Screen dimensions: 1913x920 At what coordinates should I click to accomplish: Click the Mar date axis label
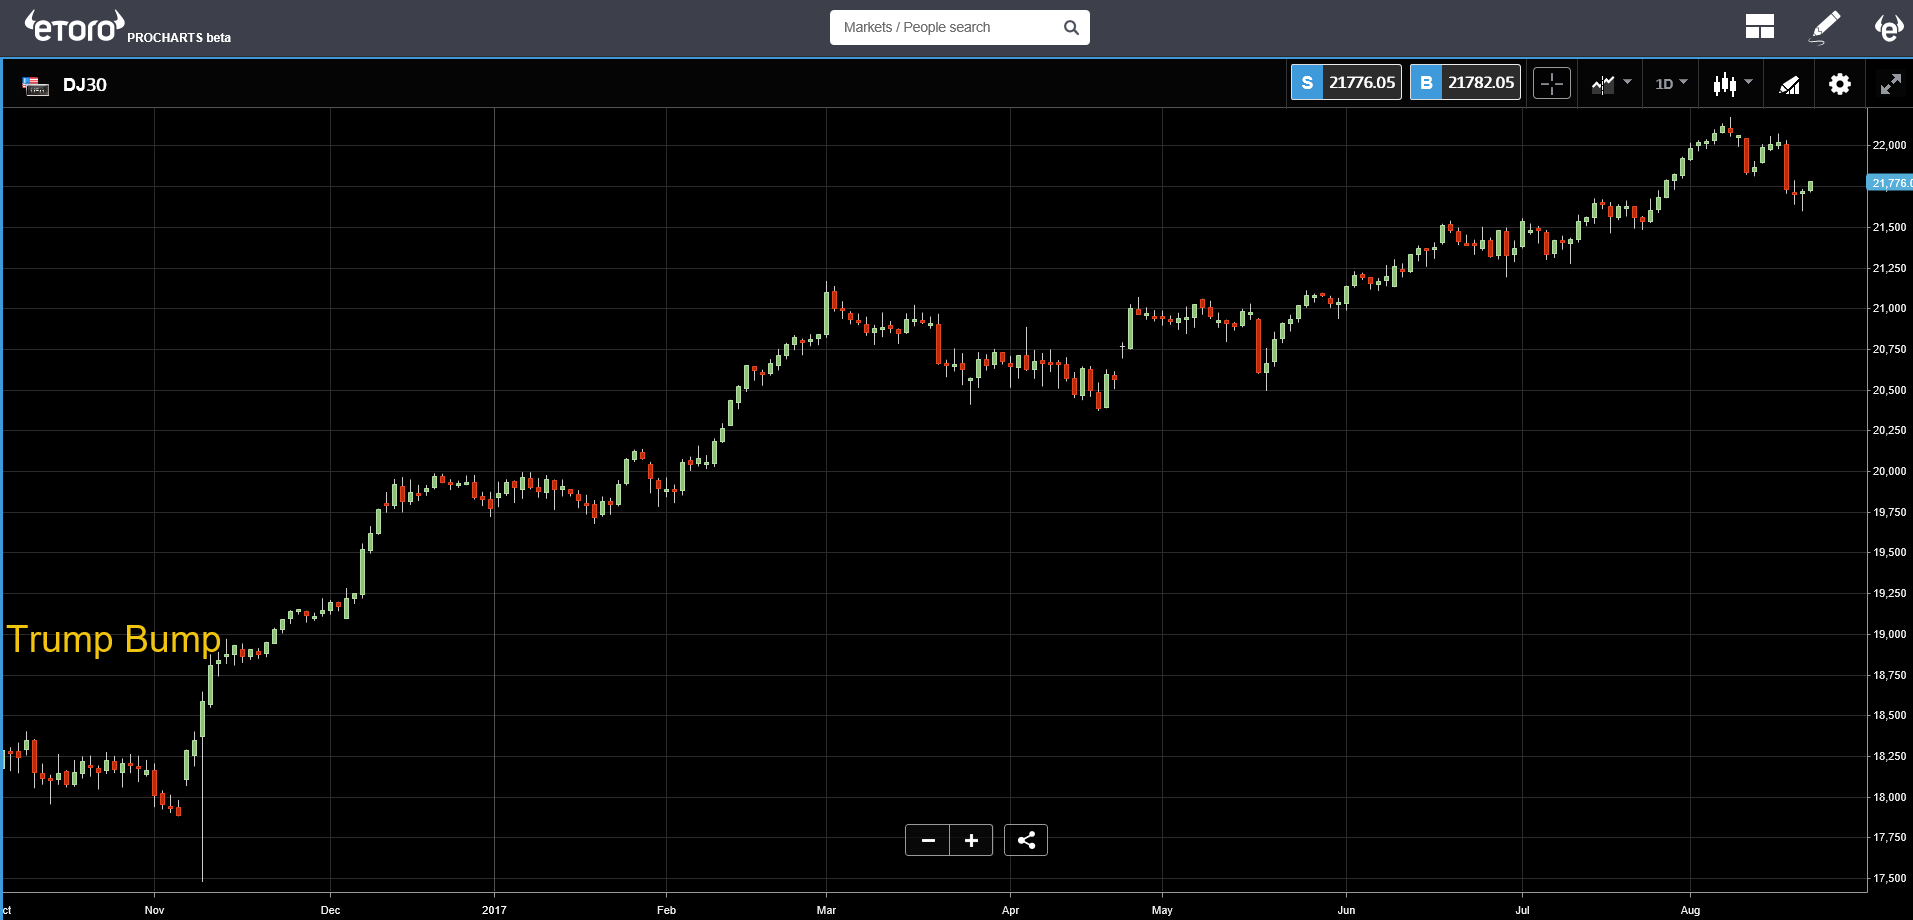pyautogui.click(x=826, y=910)
